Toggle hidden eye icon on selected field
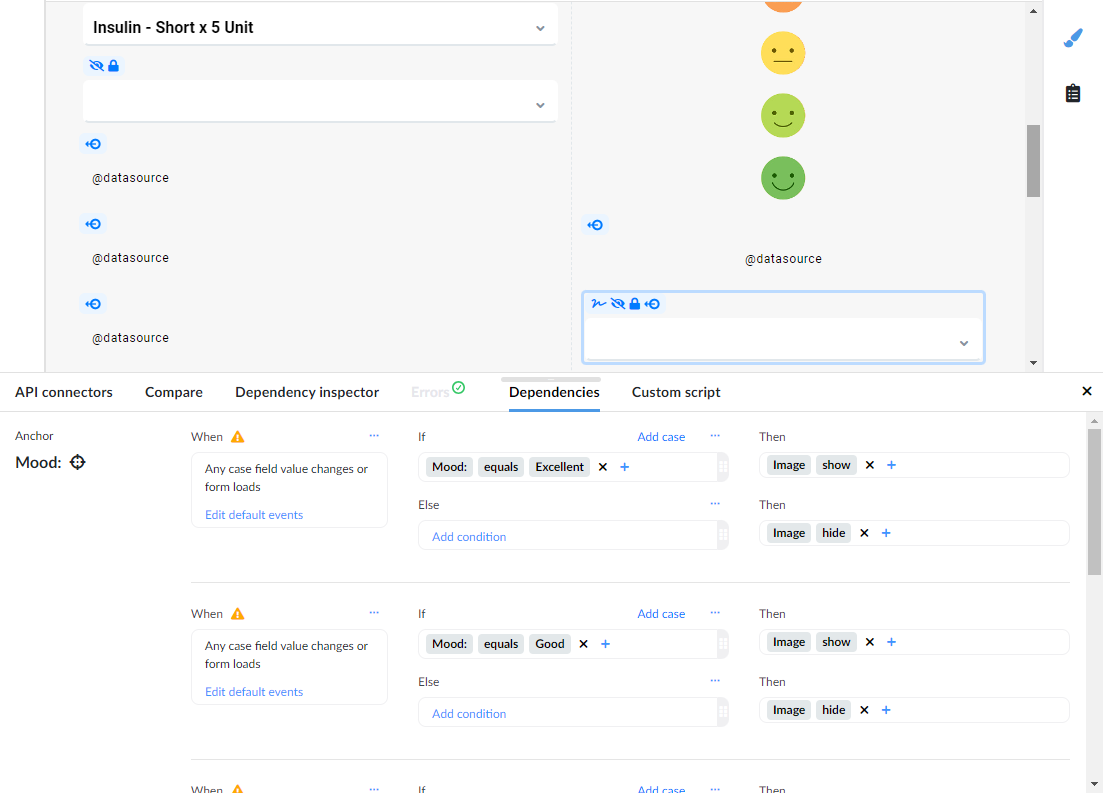 pyautogui.click(x=618, y=304)
